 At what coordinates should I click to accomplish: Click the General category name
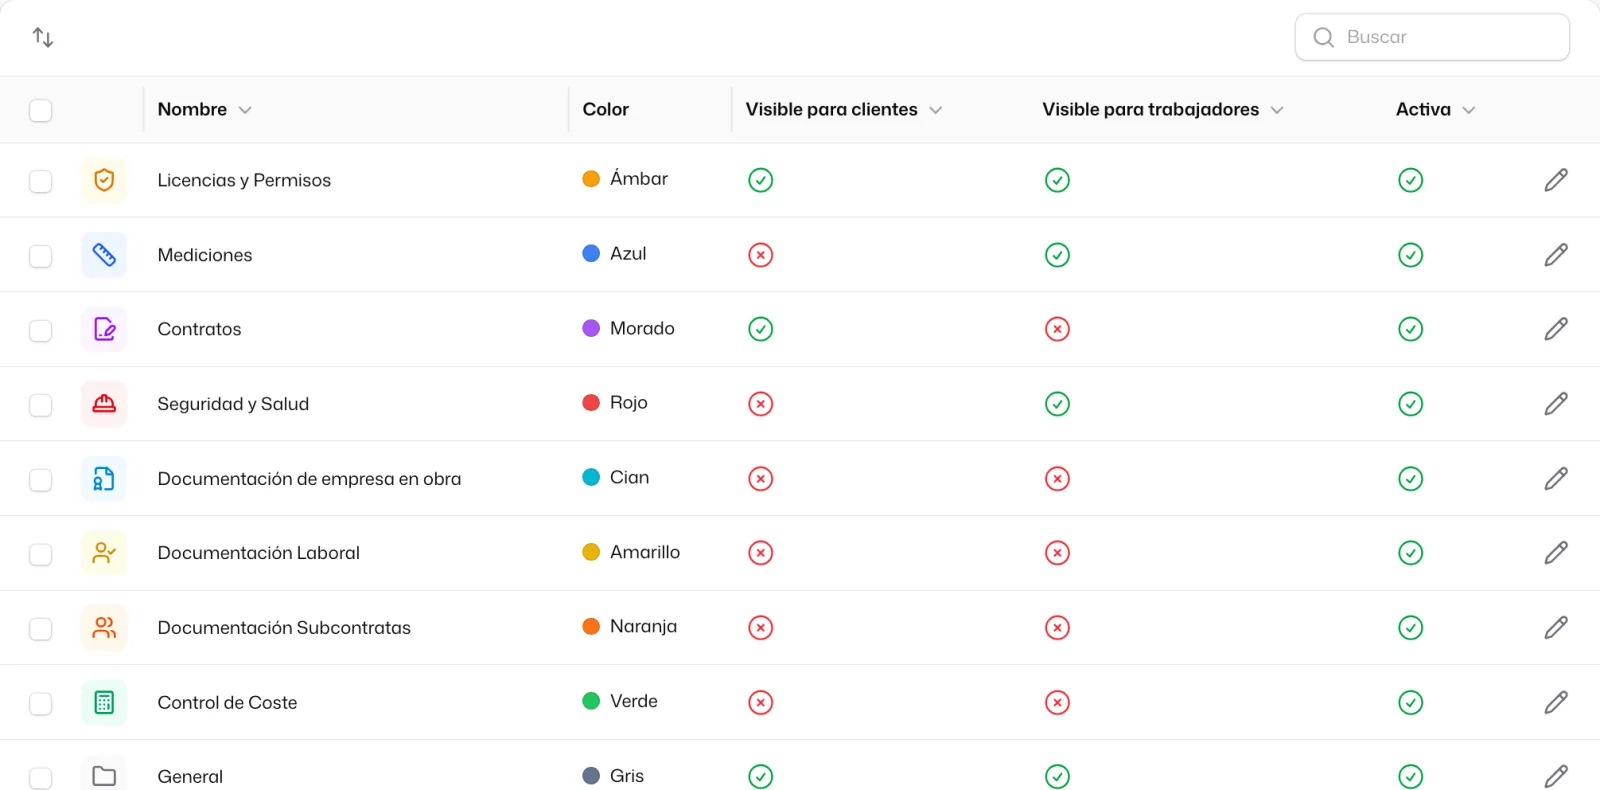(x=190, y=776)
